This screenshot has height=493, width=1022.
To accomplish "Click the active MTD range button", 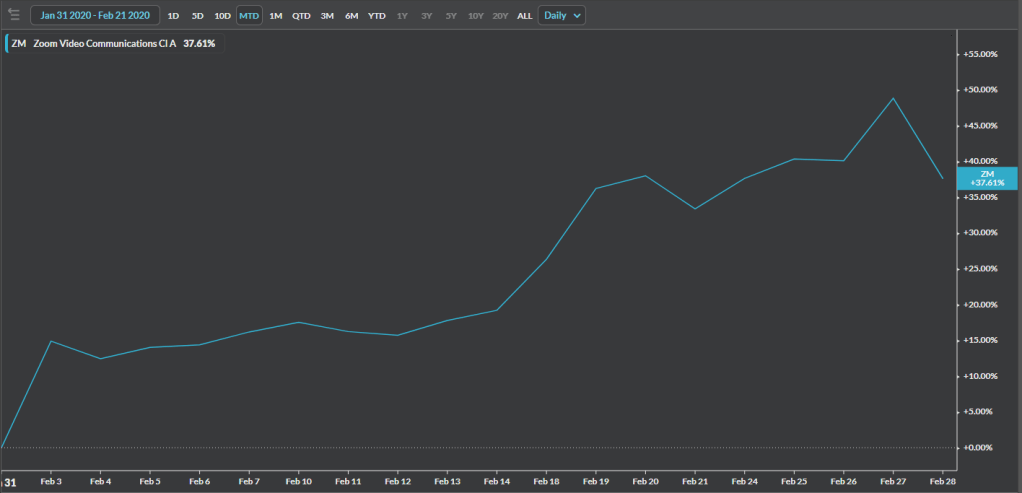I will pos(249,16).
